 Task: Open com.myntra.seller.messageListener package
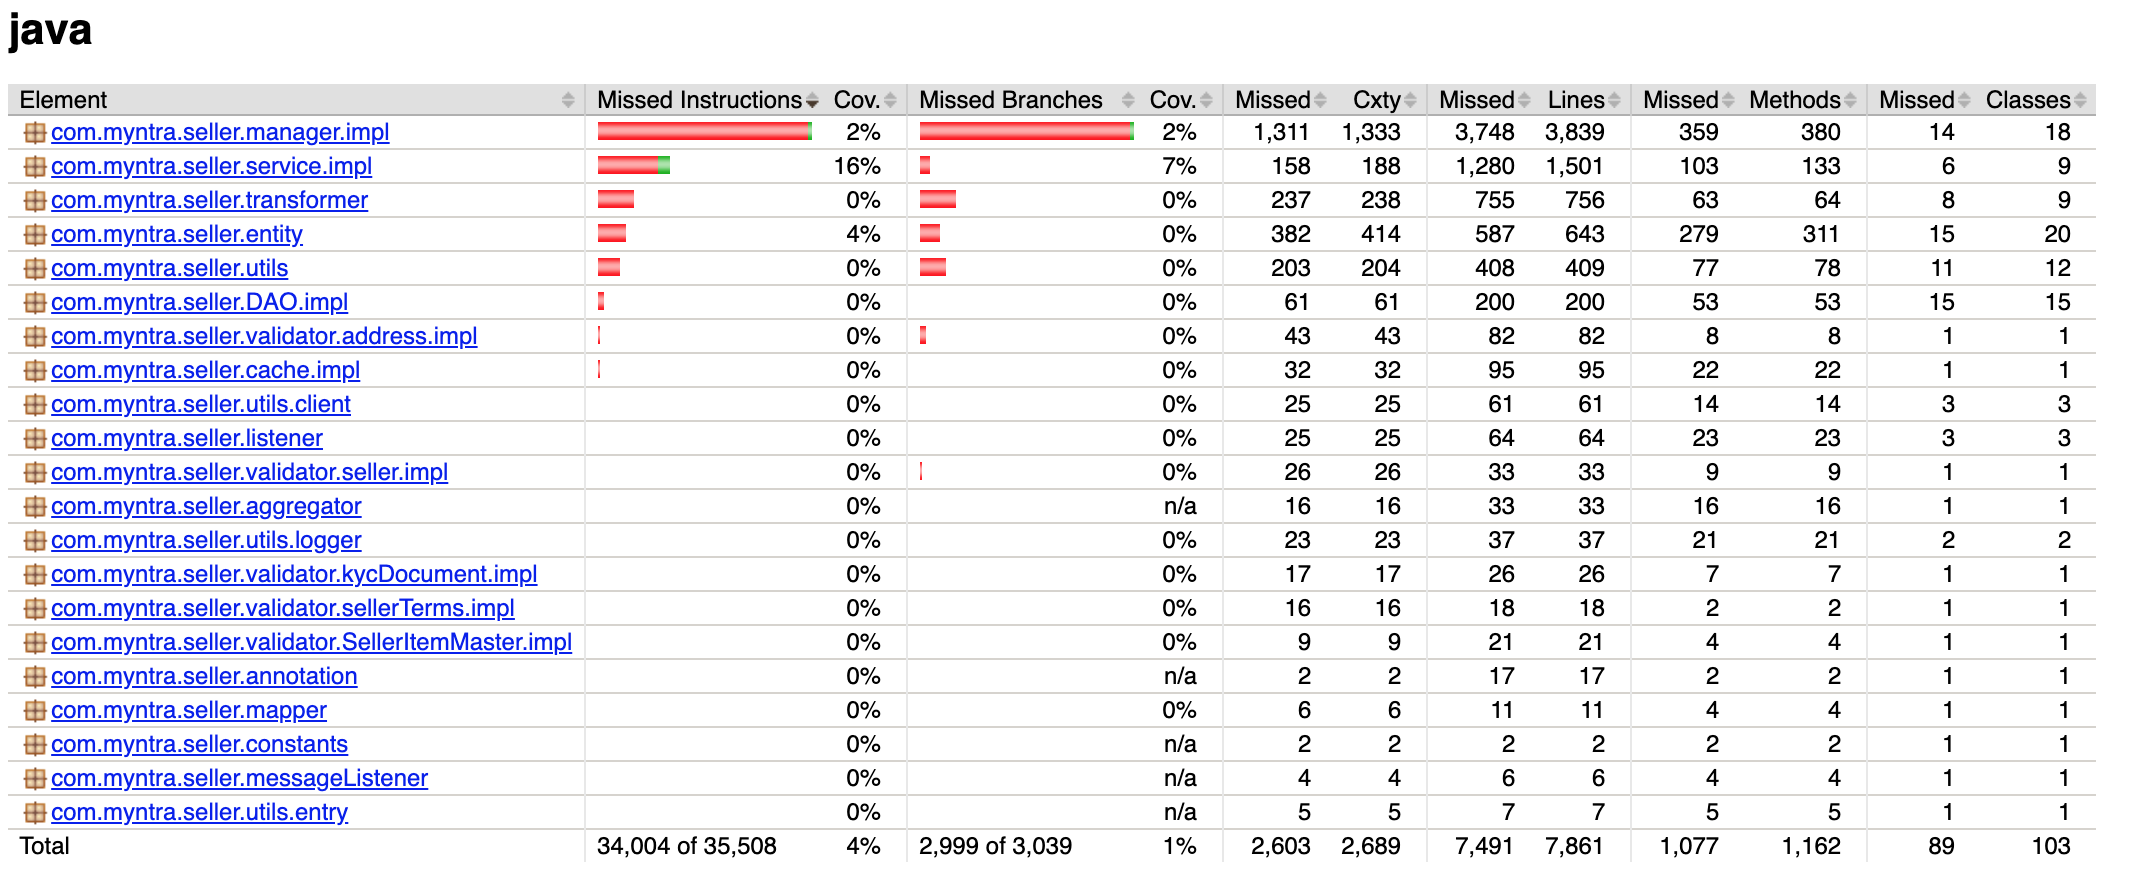(239, 778)
